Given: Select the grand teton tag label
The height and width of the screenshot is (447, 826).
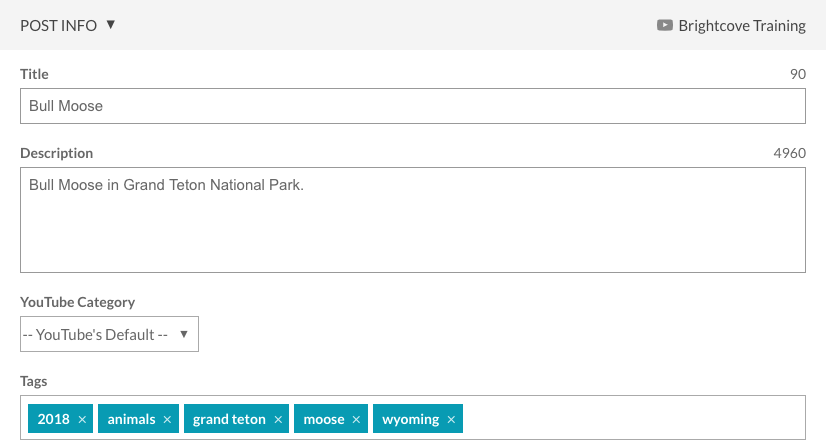Looking at the screenshot, I should tap(229, 420).
